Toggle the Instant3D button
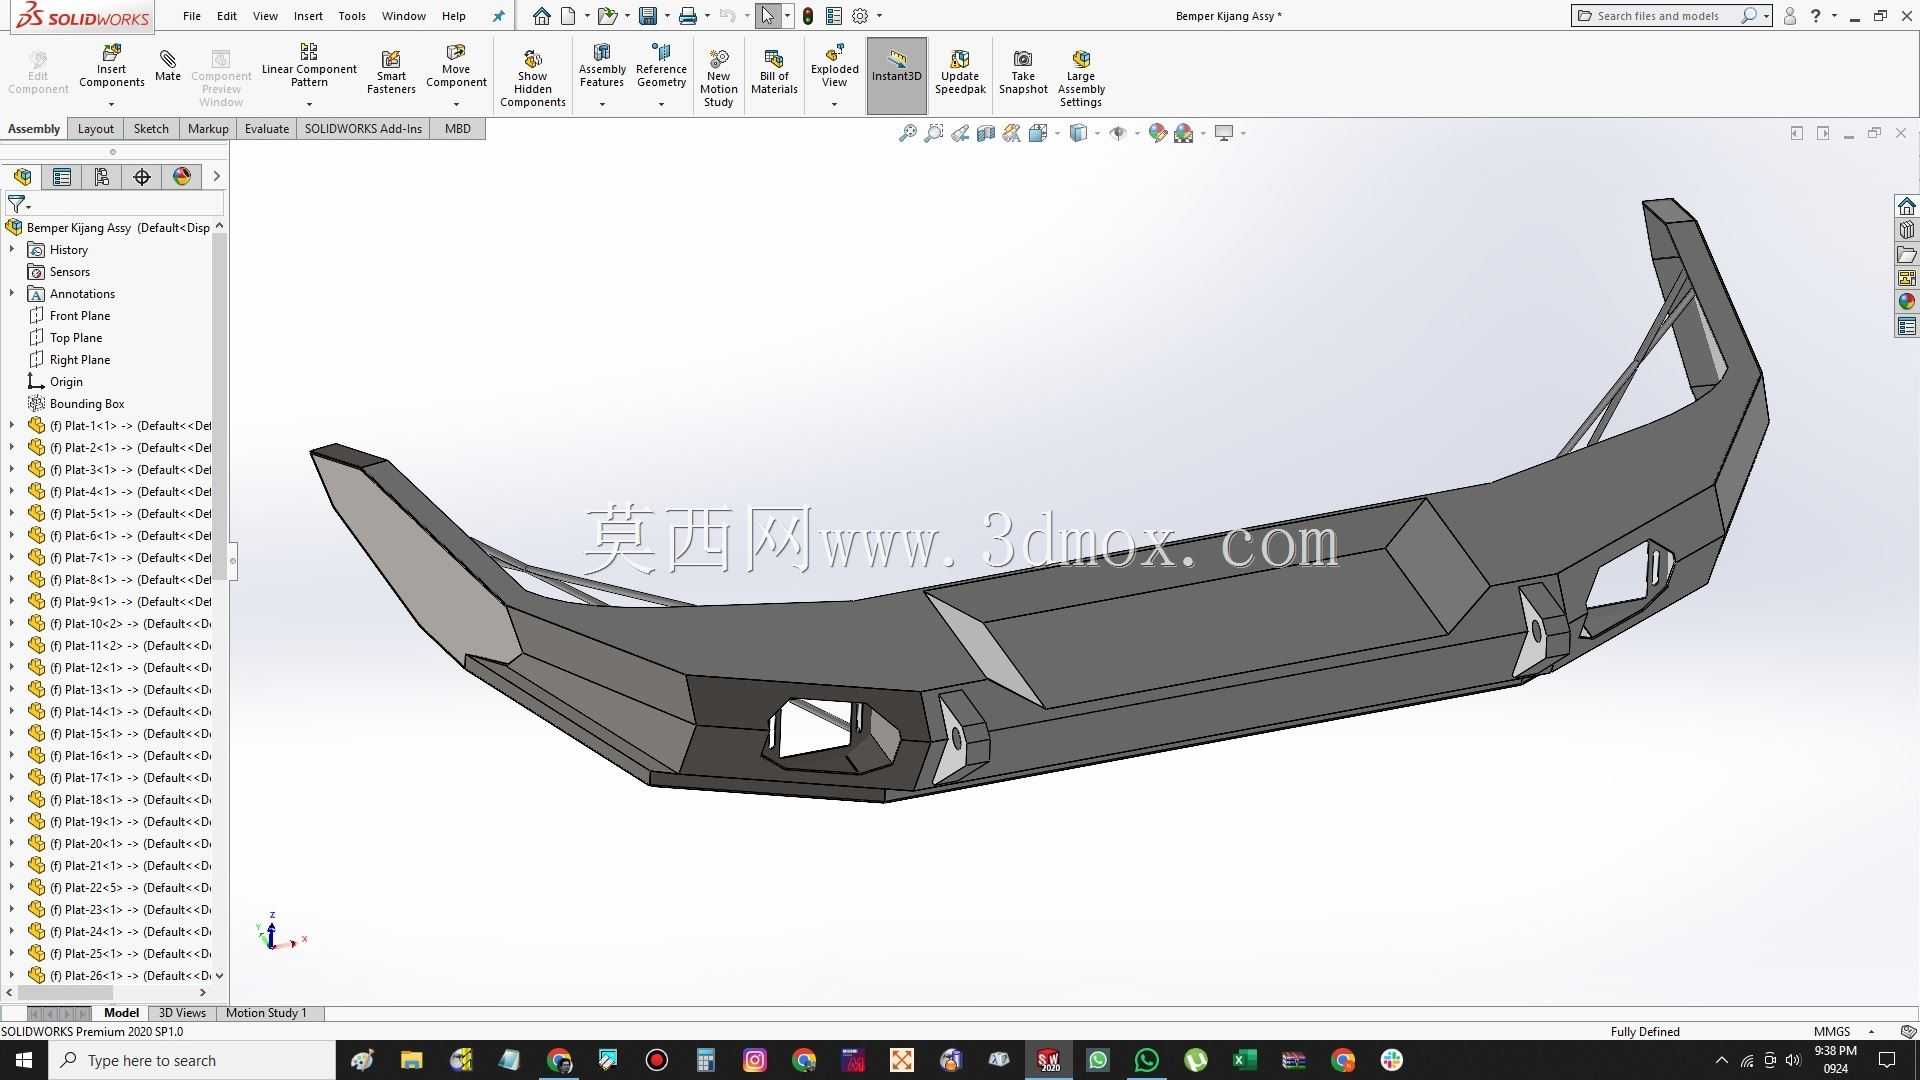Viewport: 1920px width, 1080px height. click(897, 75)
